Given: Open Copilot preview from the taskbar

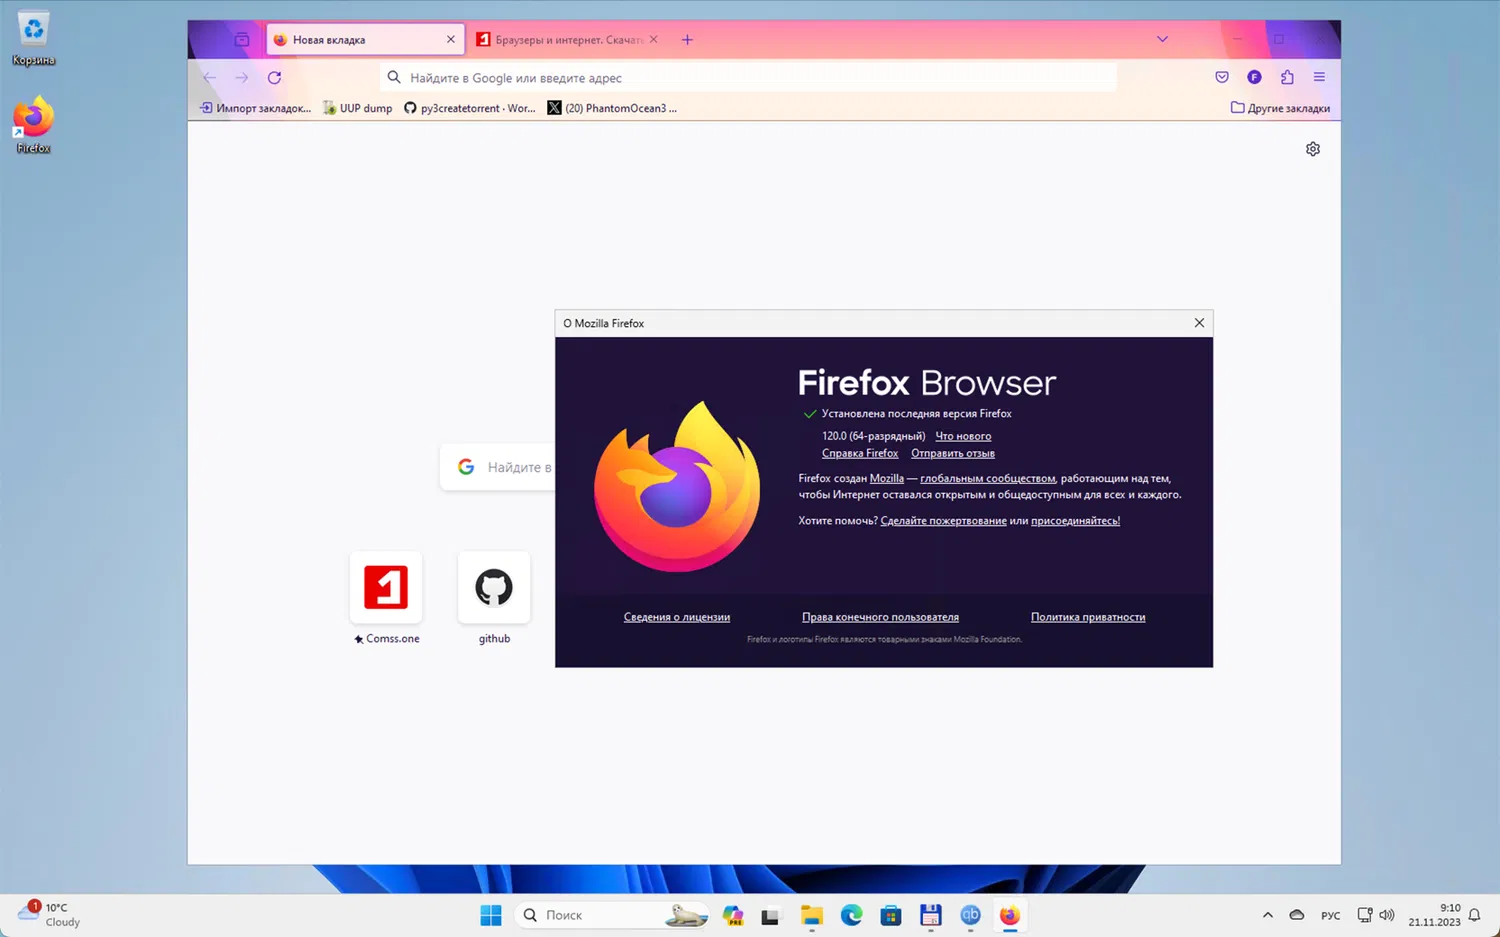Looking at the screenshot, I should 733,915.
